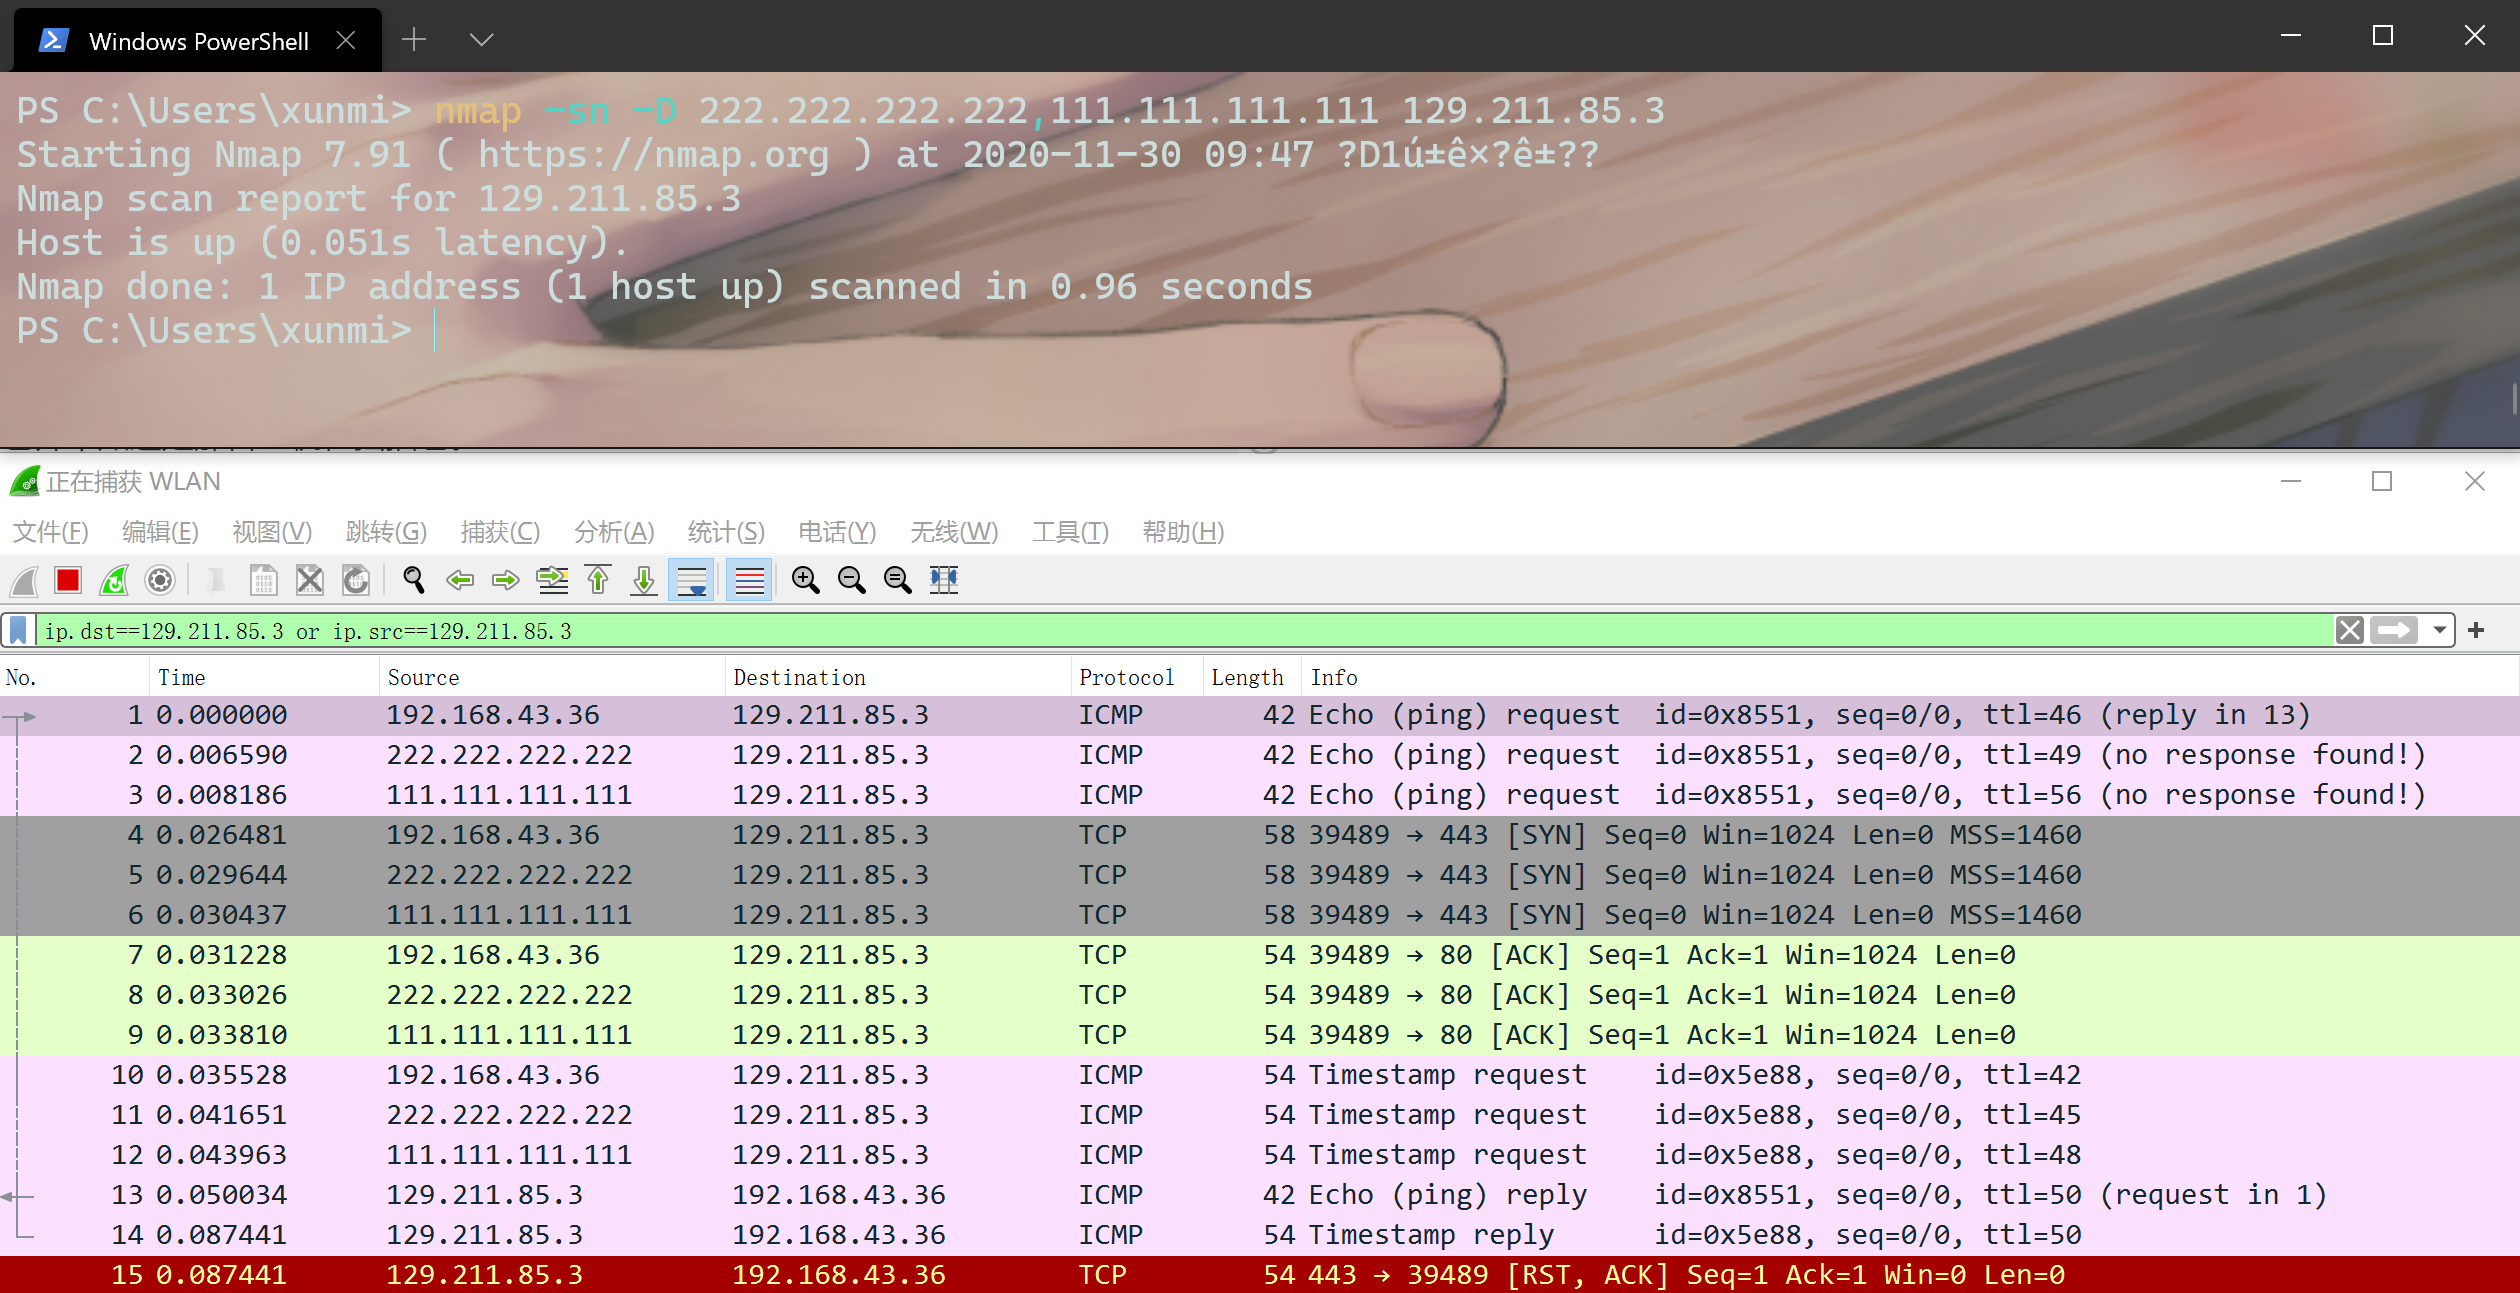Open the 统计(S) menu
Viewport: 2520px width, 1293px height.
click(x=725, y=532)
